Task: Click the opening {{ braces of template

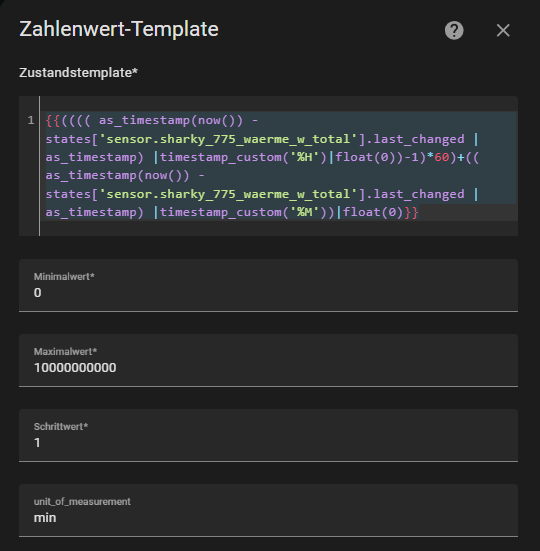Action: 53,121
